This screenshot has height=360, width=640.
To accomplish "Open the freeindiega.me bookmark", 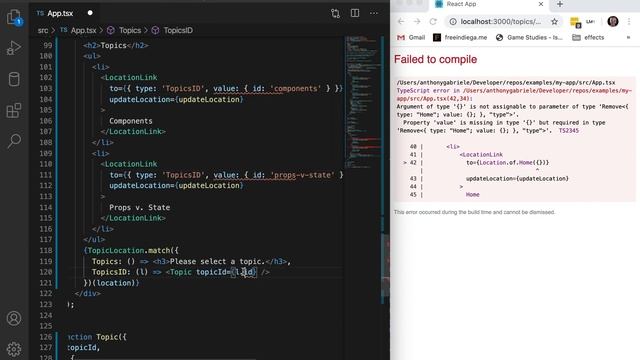I will coord(460,38).
